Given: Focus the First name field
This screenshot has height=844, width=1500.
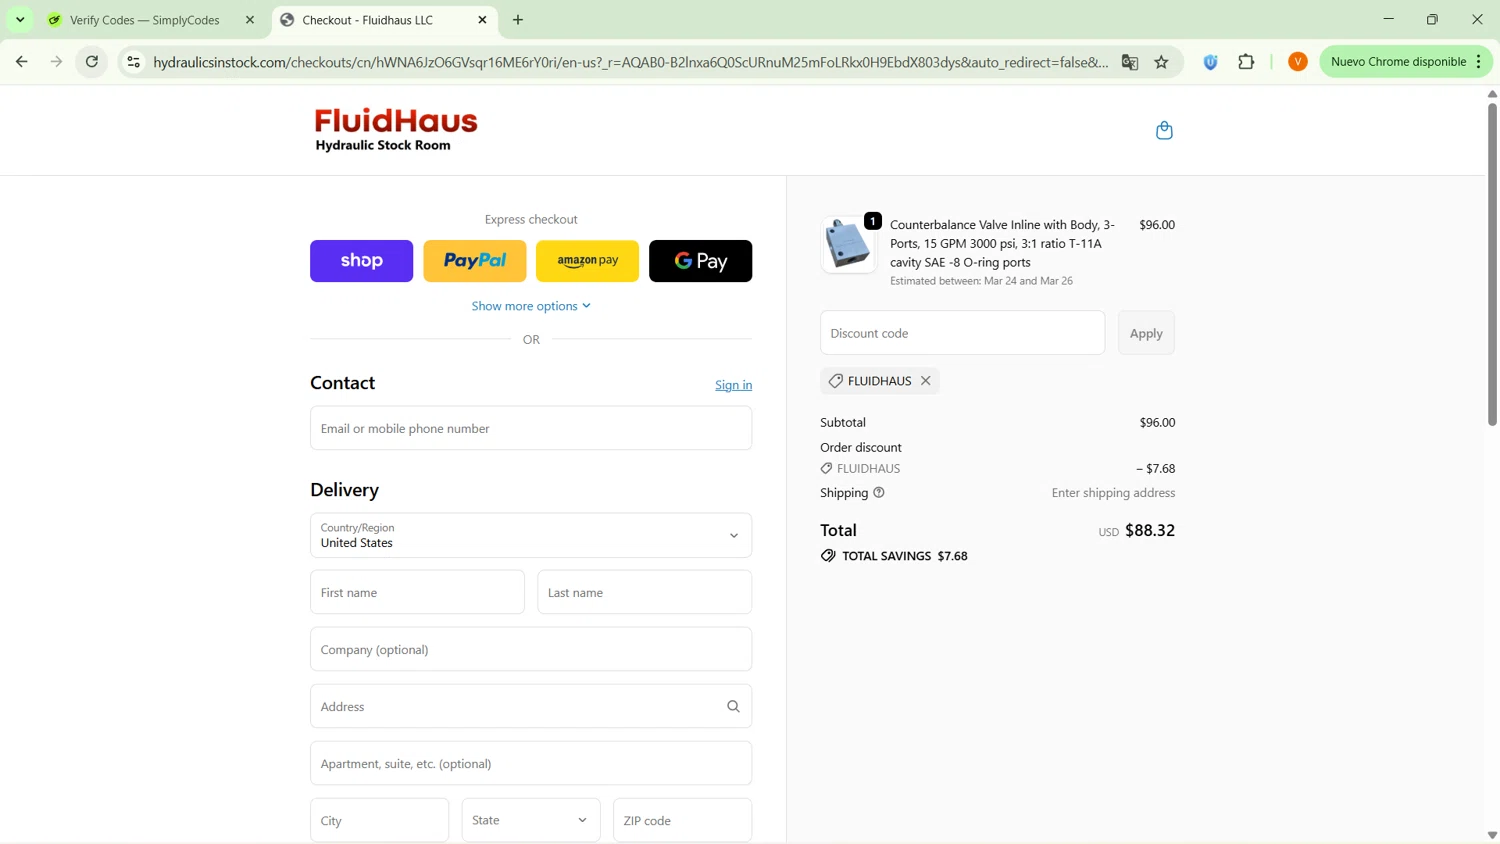Looking at the screenshot, I should [x=417, y=592].
